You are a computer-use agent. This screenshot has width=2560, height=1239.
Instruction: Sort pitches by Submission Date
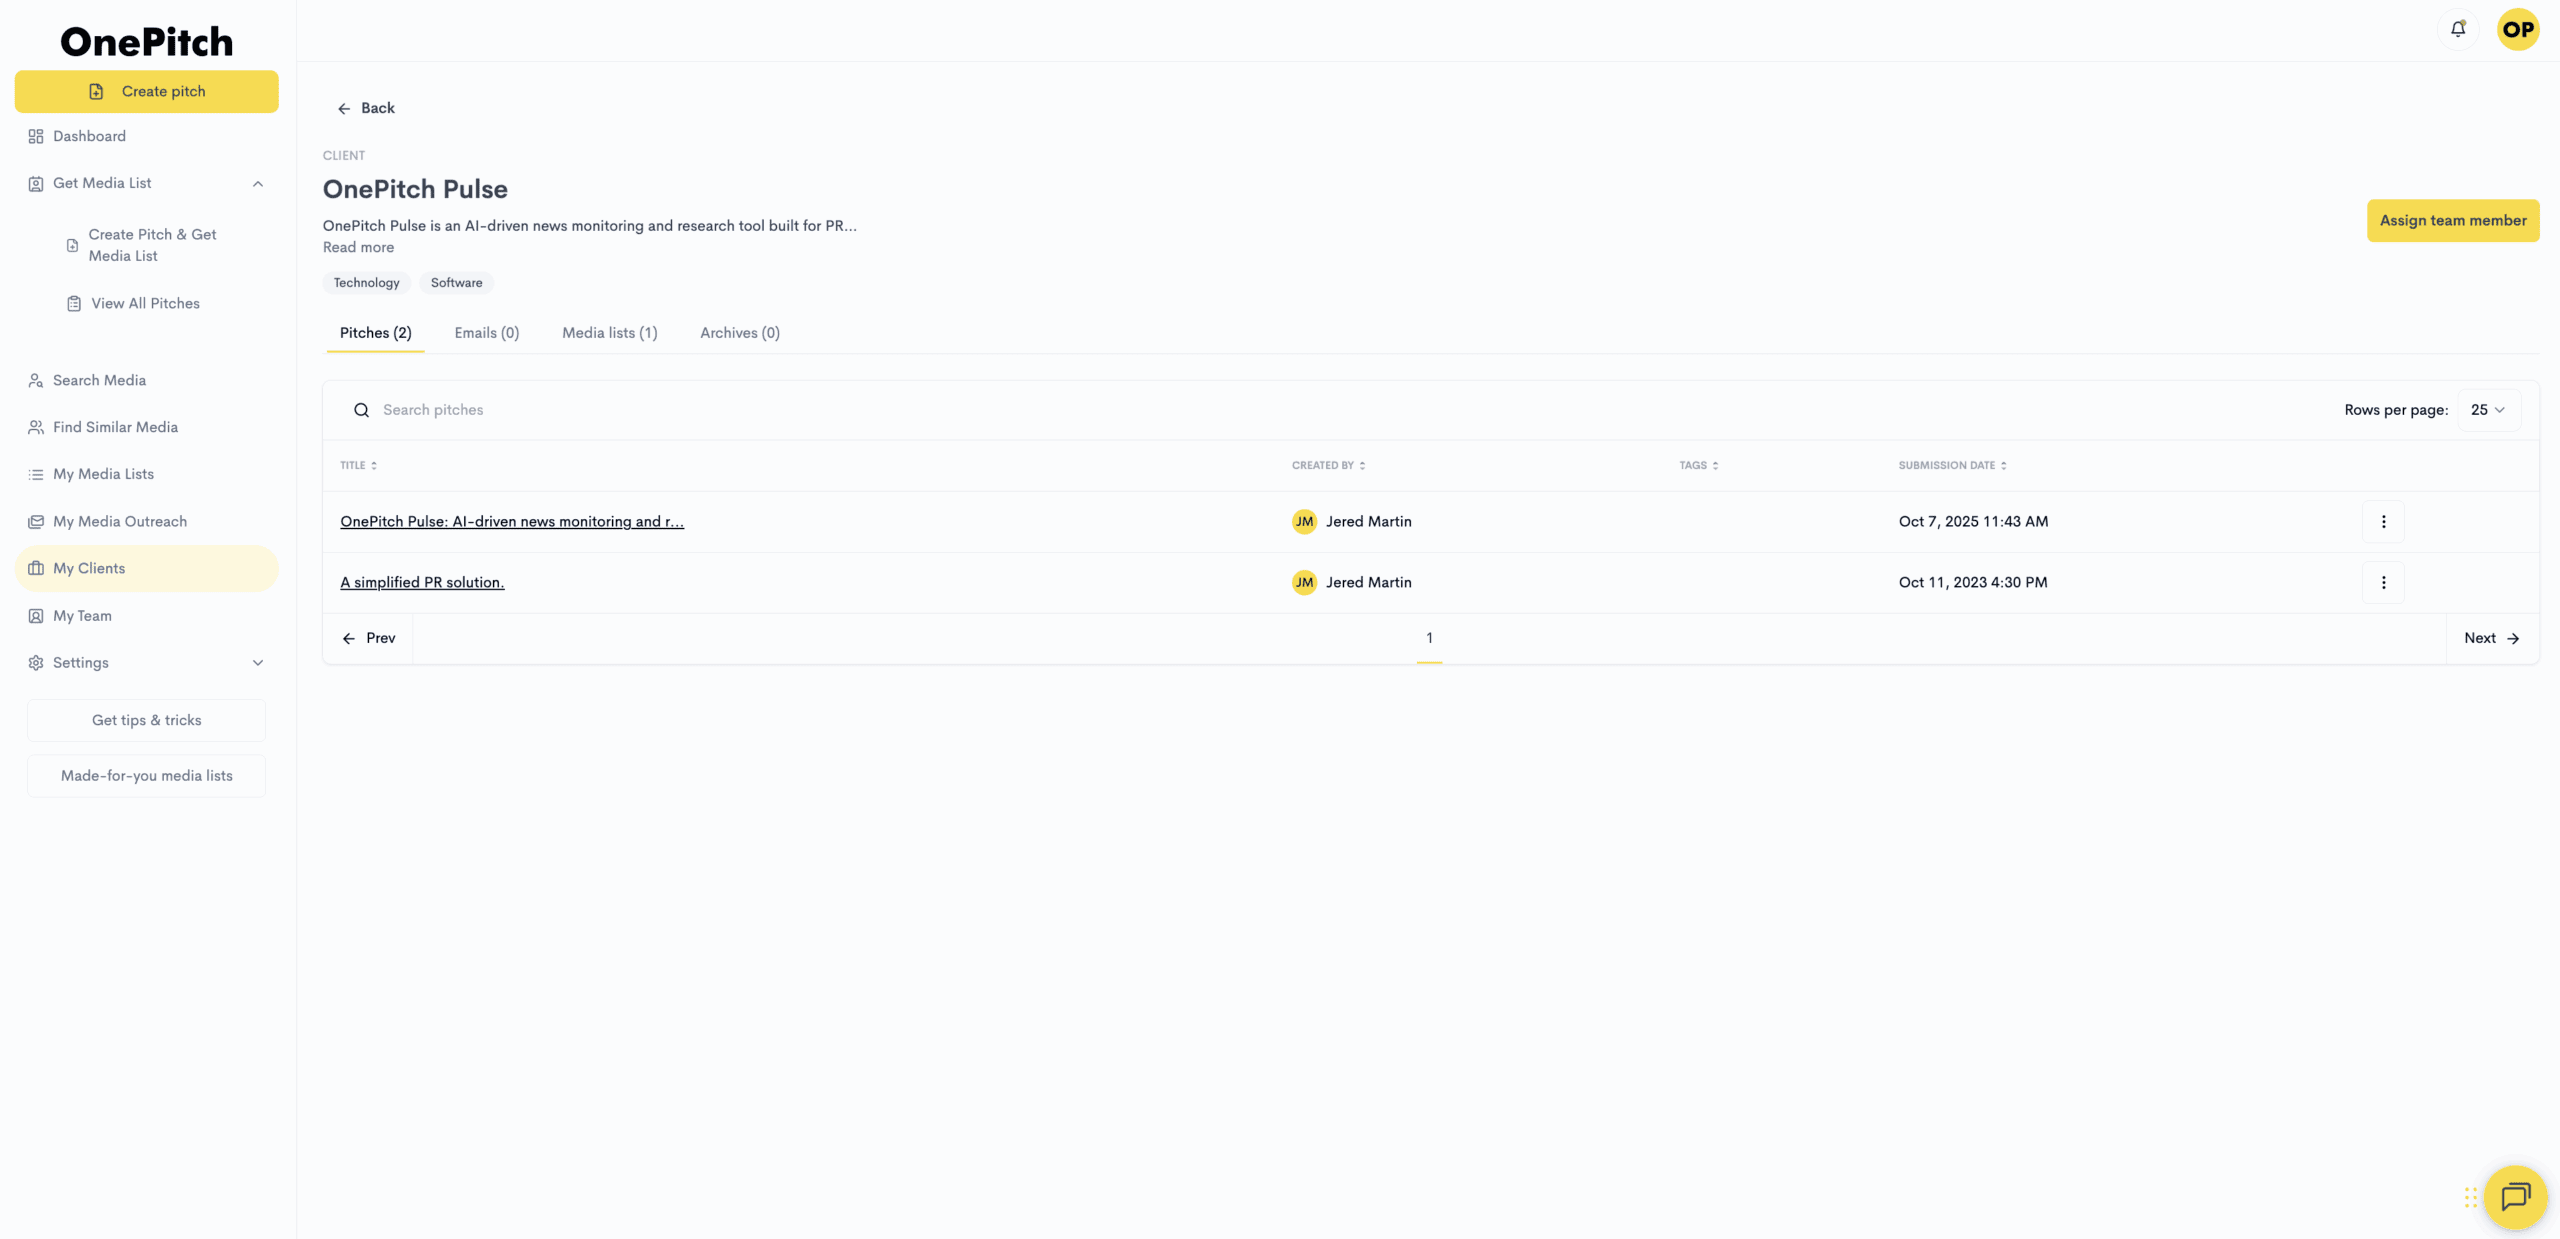(x=1952, y=465)
